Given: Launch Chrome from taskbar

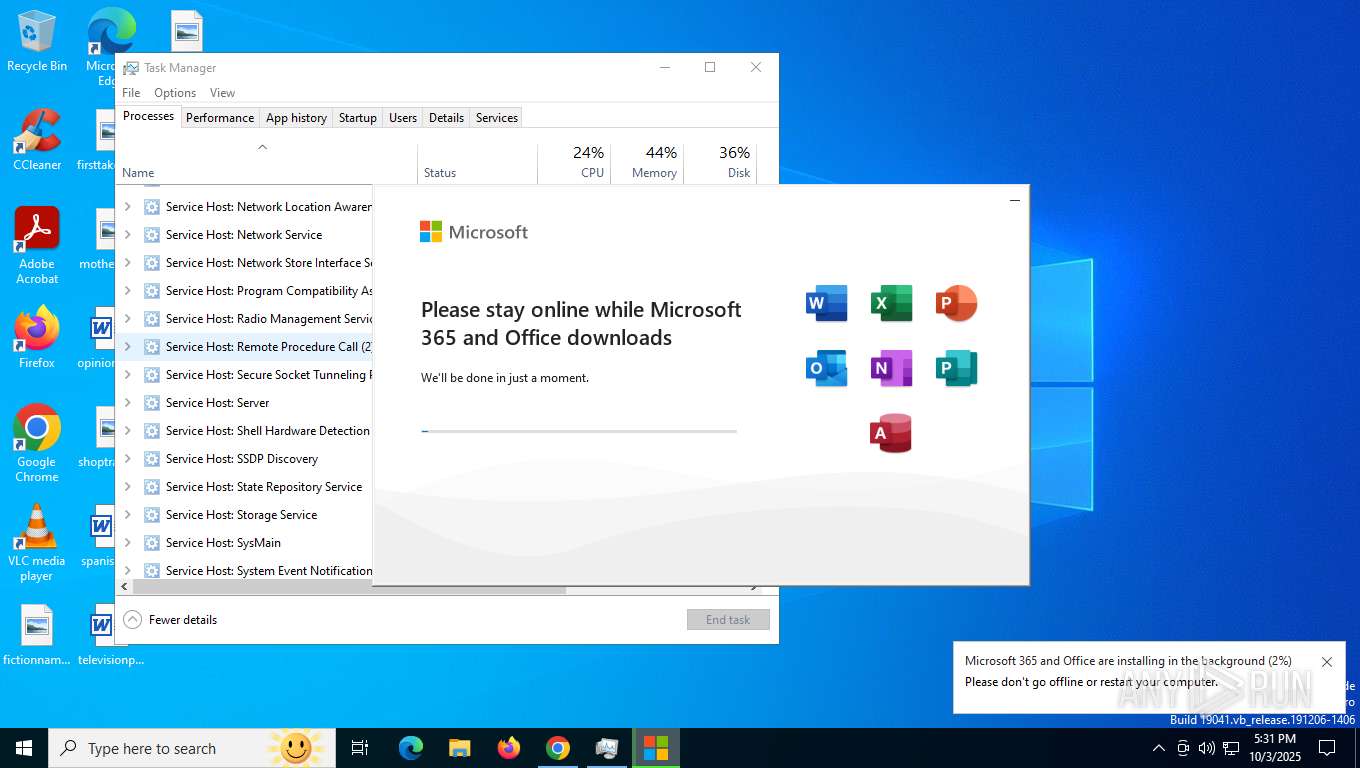Looking at the screenshot, I should pyautogui.click(x=558, y=748).
